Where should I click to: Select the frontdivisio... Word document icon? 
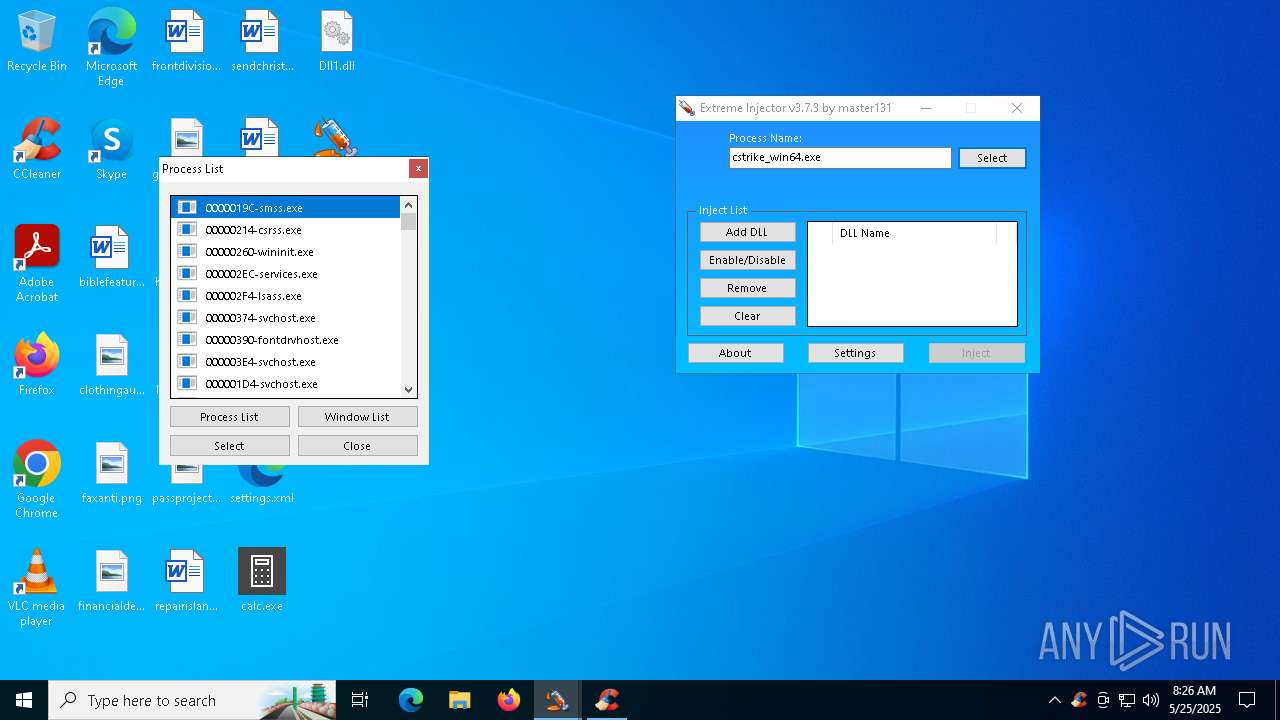pyautogui.click(x=186, y=42)
